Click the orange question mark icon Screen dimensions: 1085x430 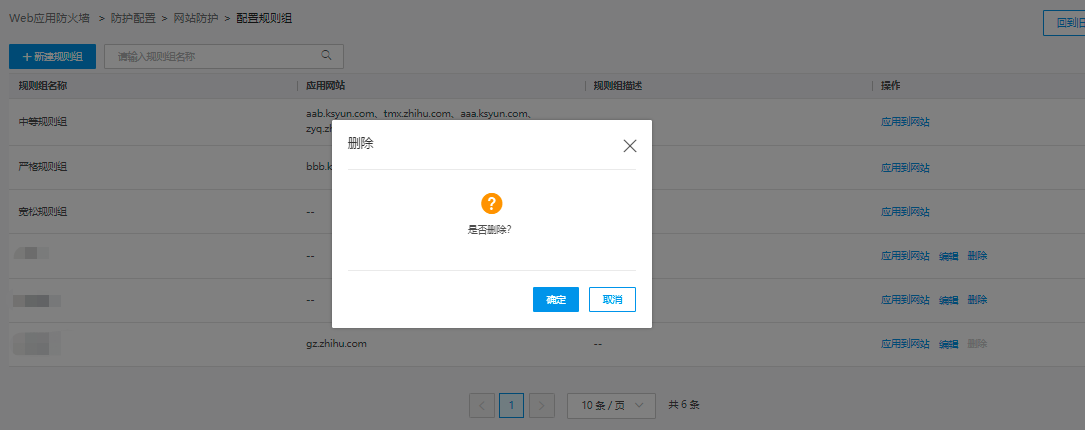tap(491, 204)
